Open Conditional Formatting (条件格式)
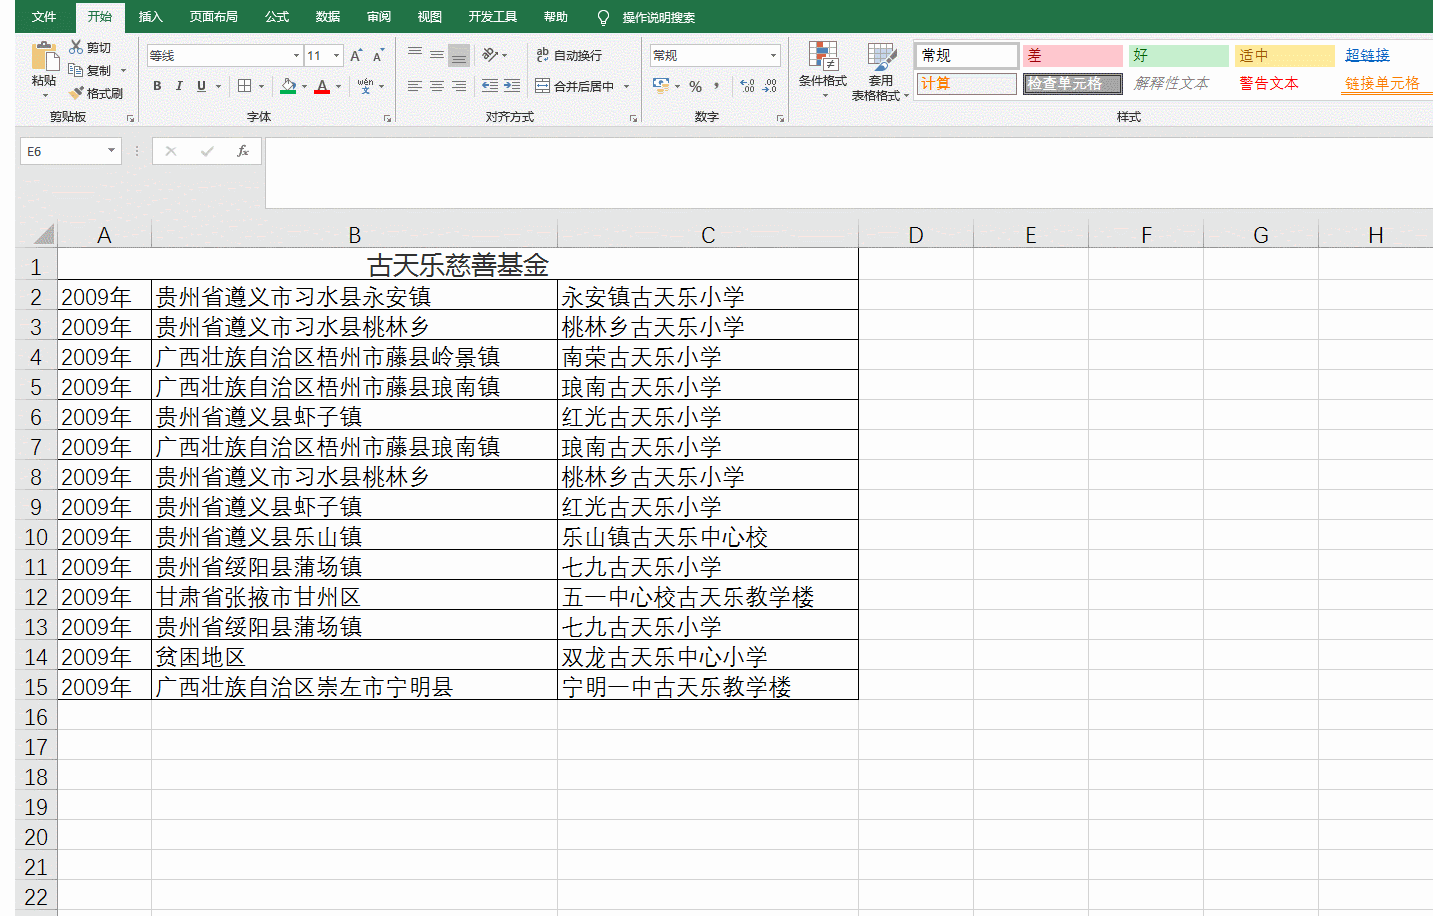The width and height of the screenshot is (1433, 916). pos(823,70)
